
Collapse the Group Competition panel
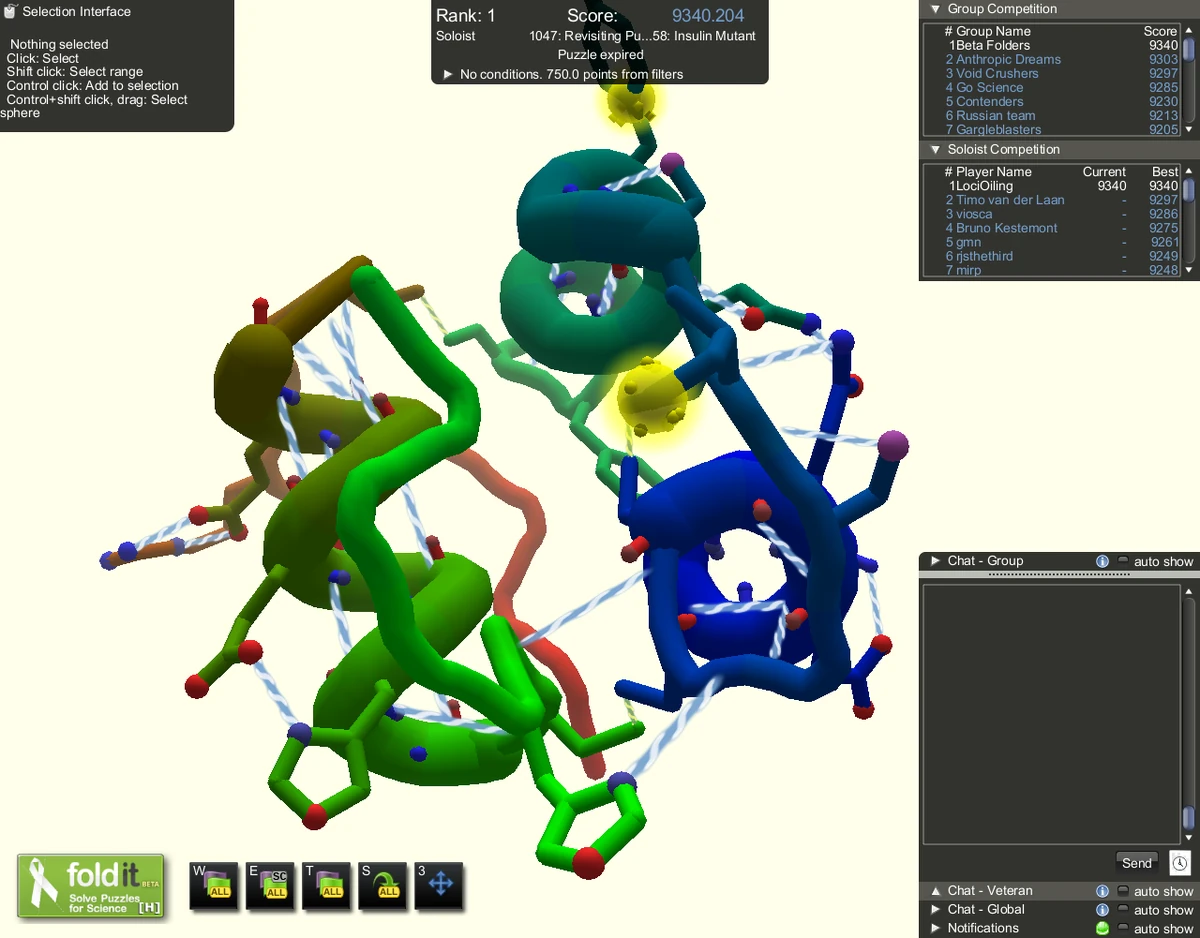pyautogui.click(x=935, y=9)
